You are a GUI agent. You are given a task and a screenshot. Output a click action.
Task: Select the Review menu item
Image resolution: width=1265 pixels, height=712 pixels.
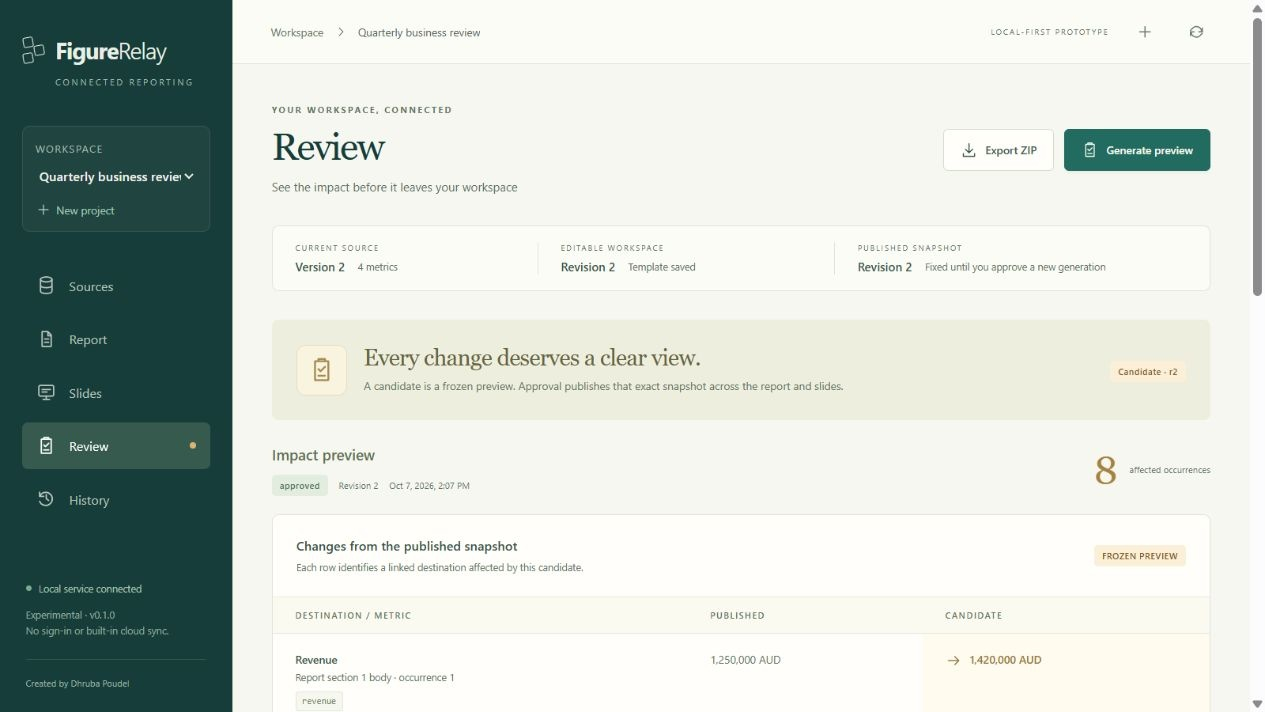tap(116, 446)
